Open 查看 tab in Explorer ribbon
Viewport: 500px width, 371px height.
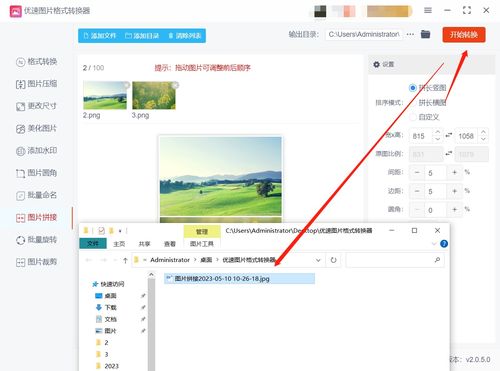(170, 244)
